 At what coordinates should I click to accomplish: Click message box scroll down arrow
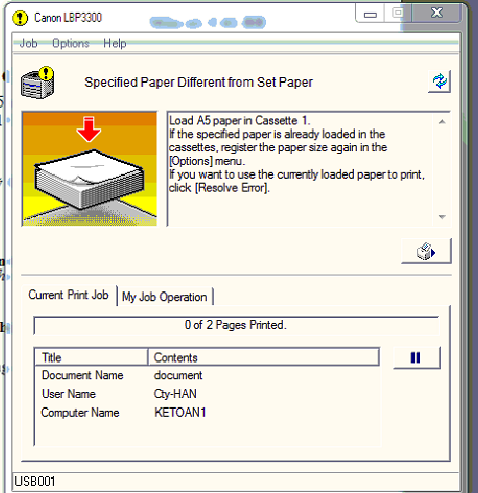442,217
